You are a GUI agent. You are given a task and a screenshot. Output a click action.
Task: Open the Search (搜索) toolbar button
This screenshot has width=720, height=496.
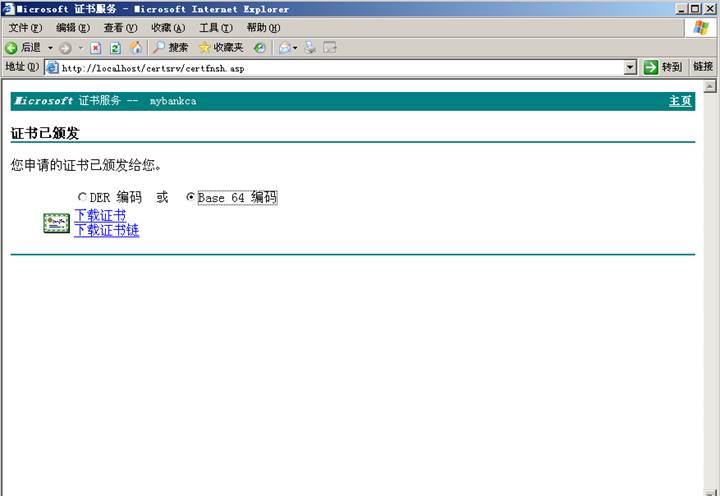(170, 47)
